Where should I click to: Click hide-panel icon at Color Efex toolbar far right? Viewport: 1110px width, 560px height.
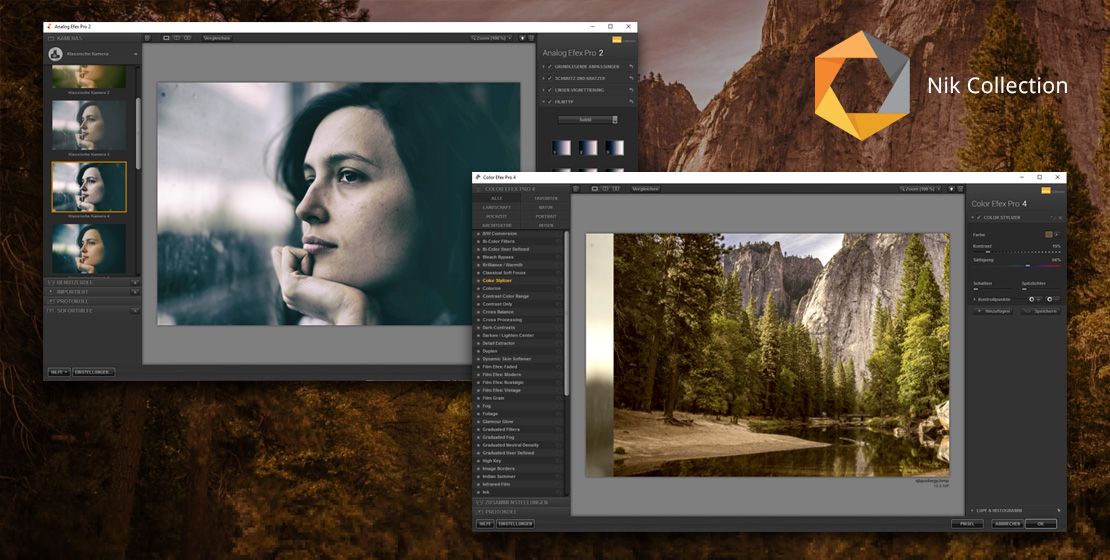961,189
